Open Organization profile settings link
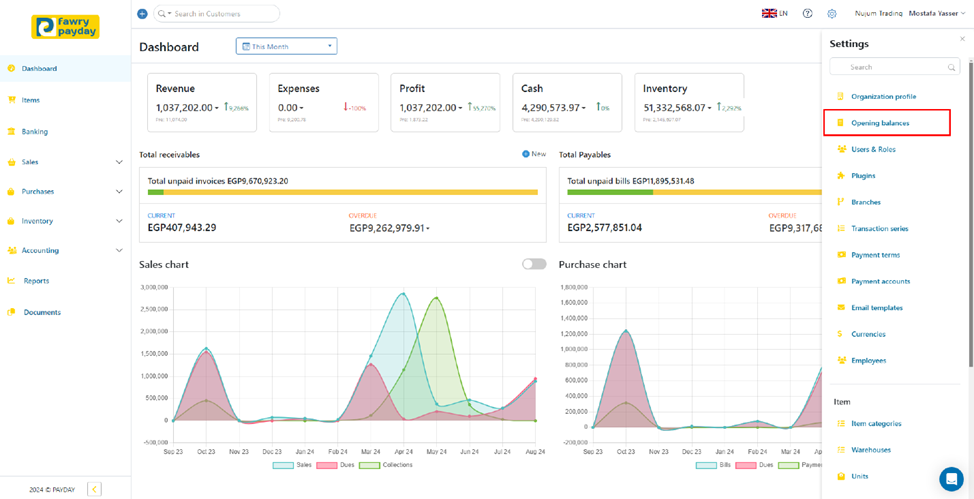 [x=883, y=96]
